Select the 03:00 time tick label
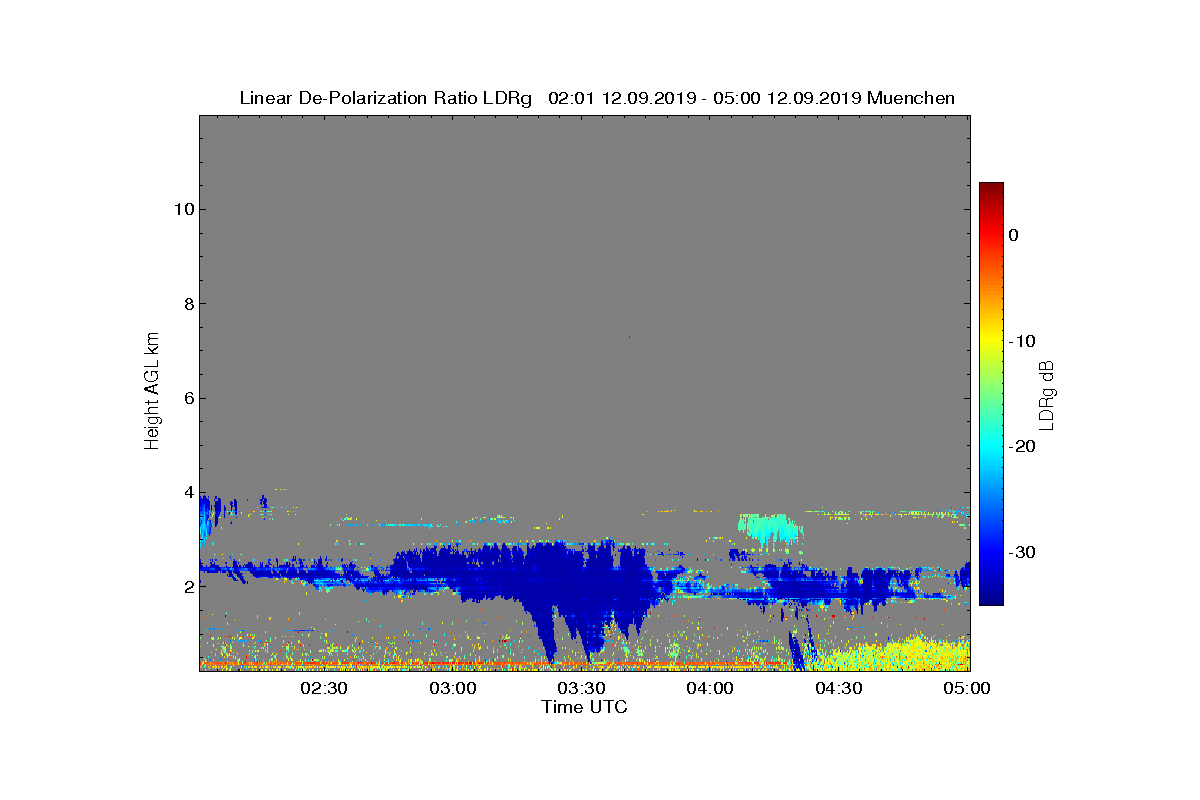The width and height of the screenshot is (1200, 800). [452, 688]
